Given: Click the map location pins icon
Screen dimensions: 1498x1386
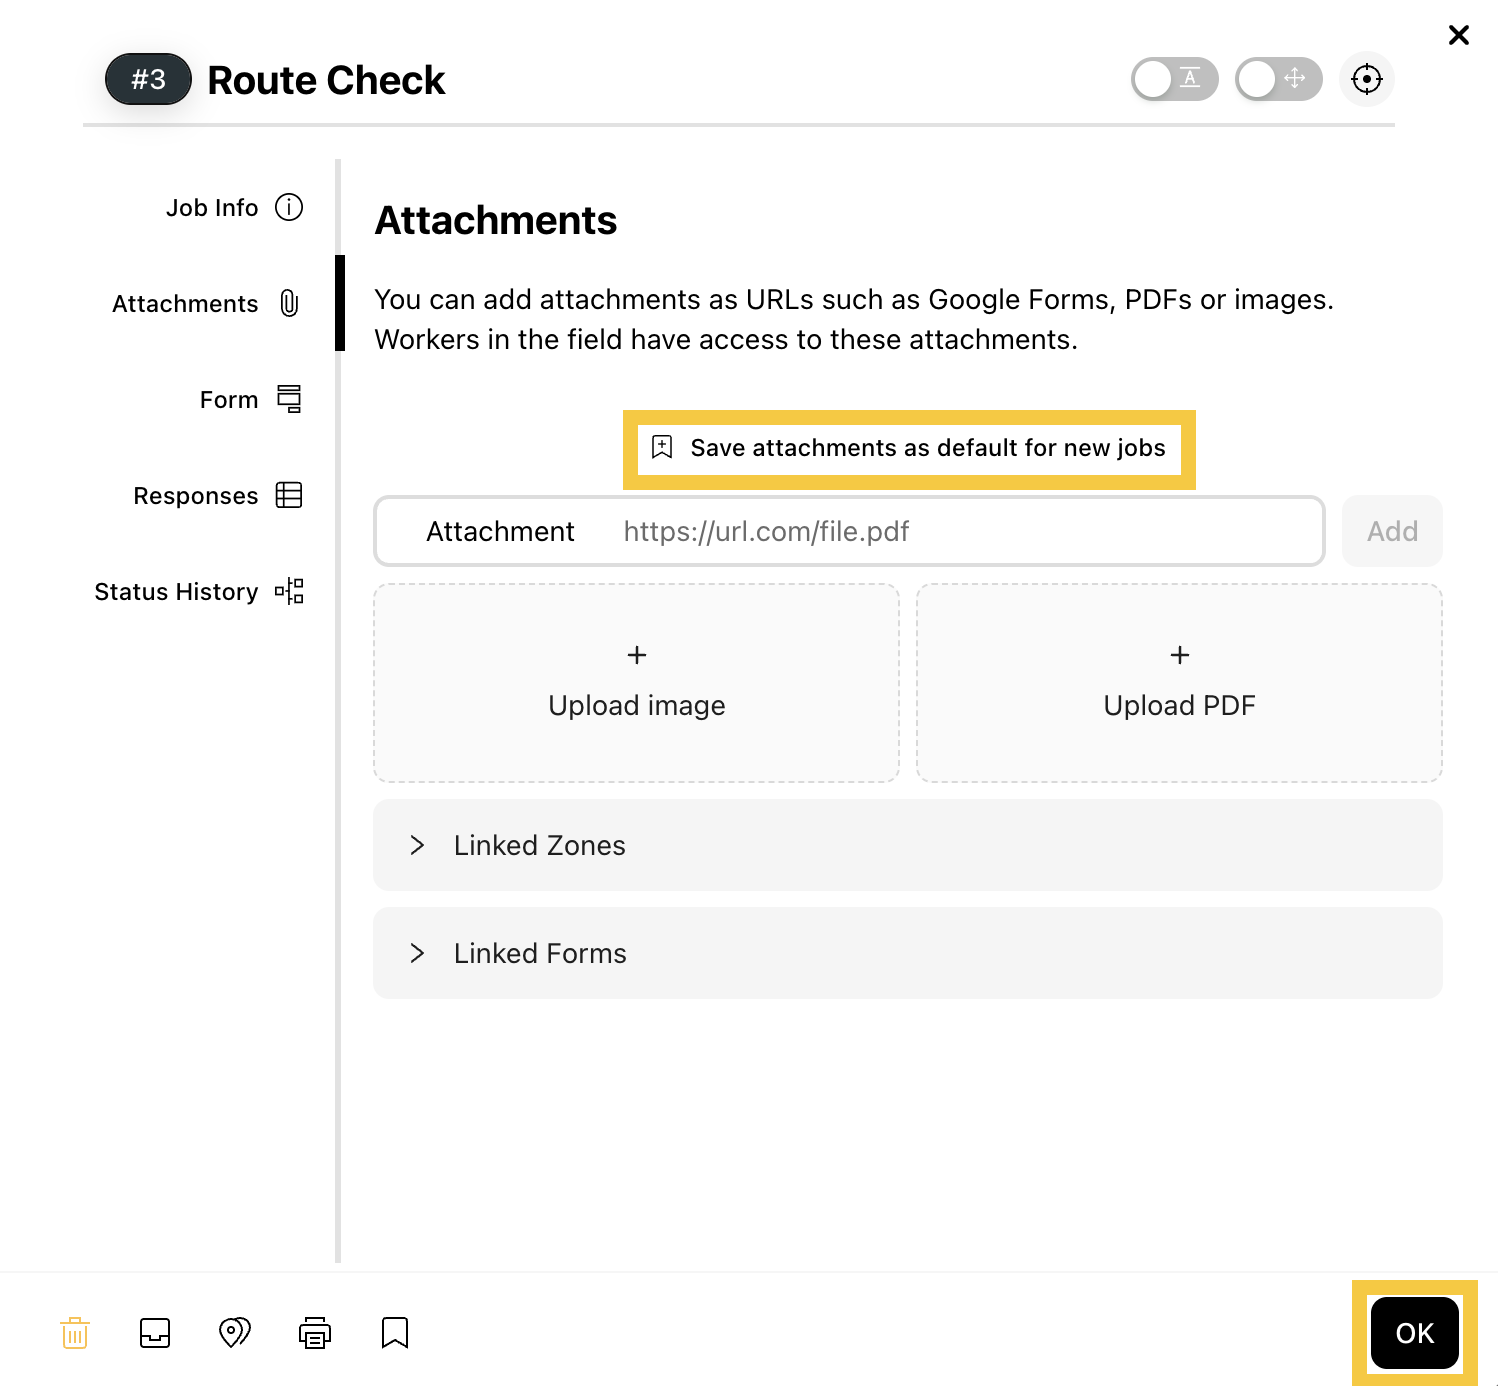Looking at the screenshot, I should click(x=235, y=1333).
